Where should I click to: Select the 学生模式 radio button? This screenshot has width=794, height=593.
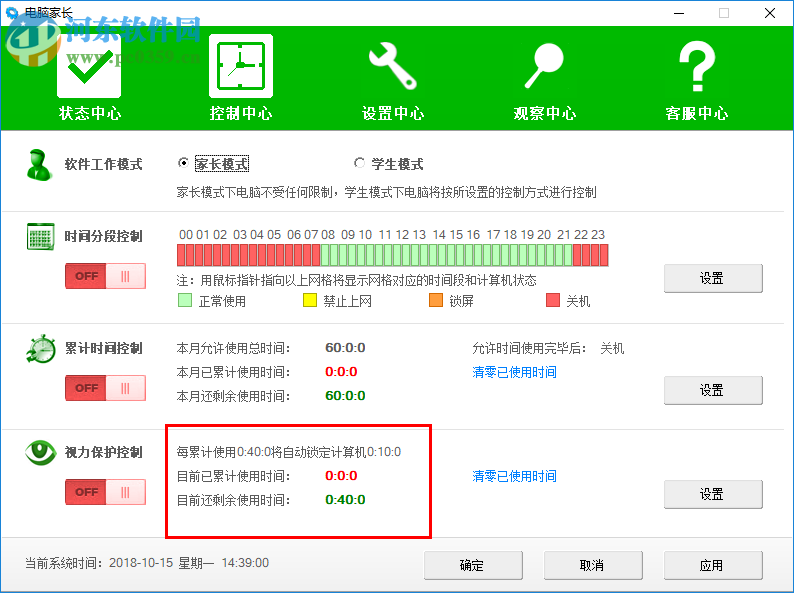point(359,163)
